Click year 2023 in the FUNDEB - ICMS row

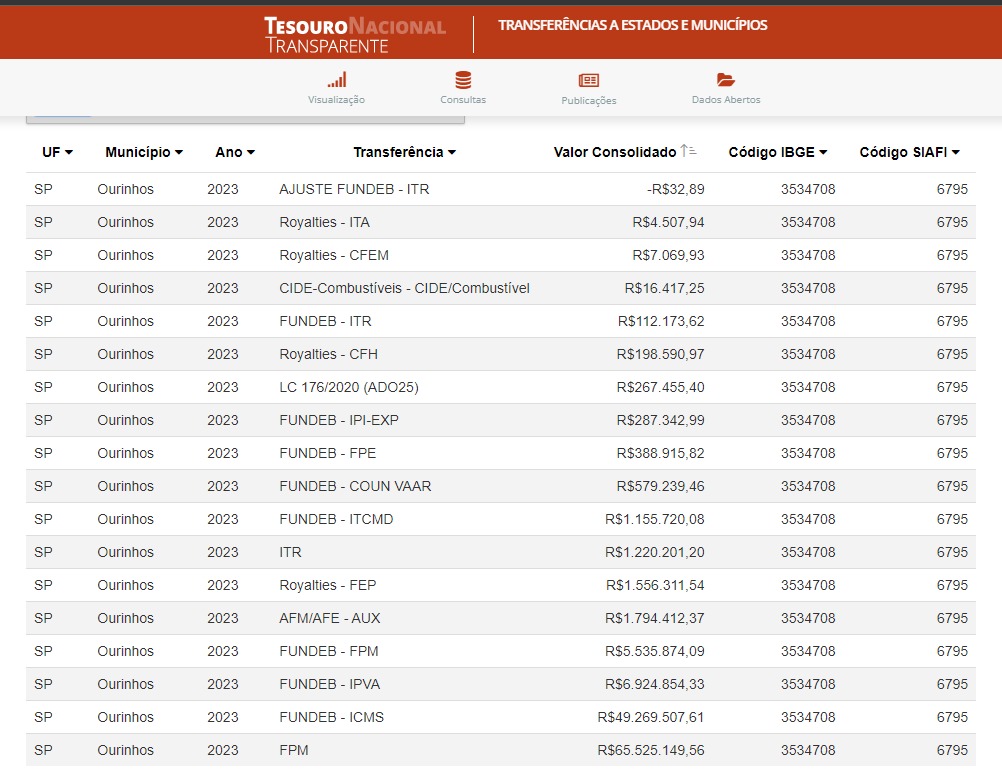[222, 718]
